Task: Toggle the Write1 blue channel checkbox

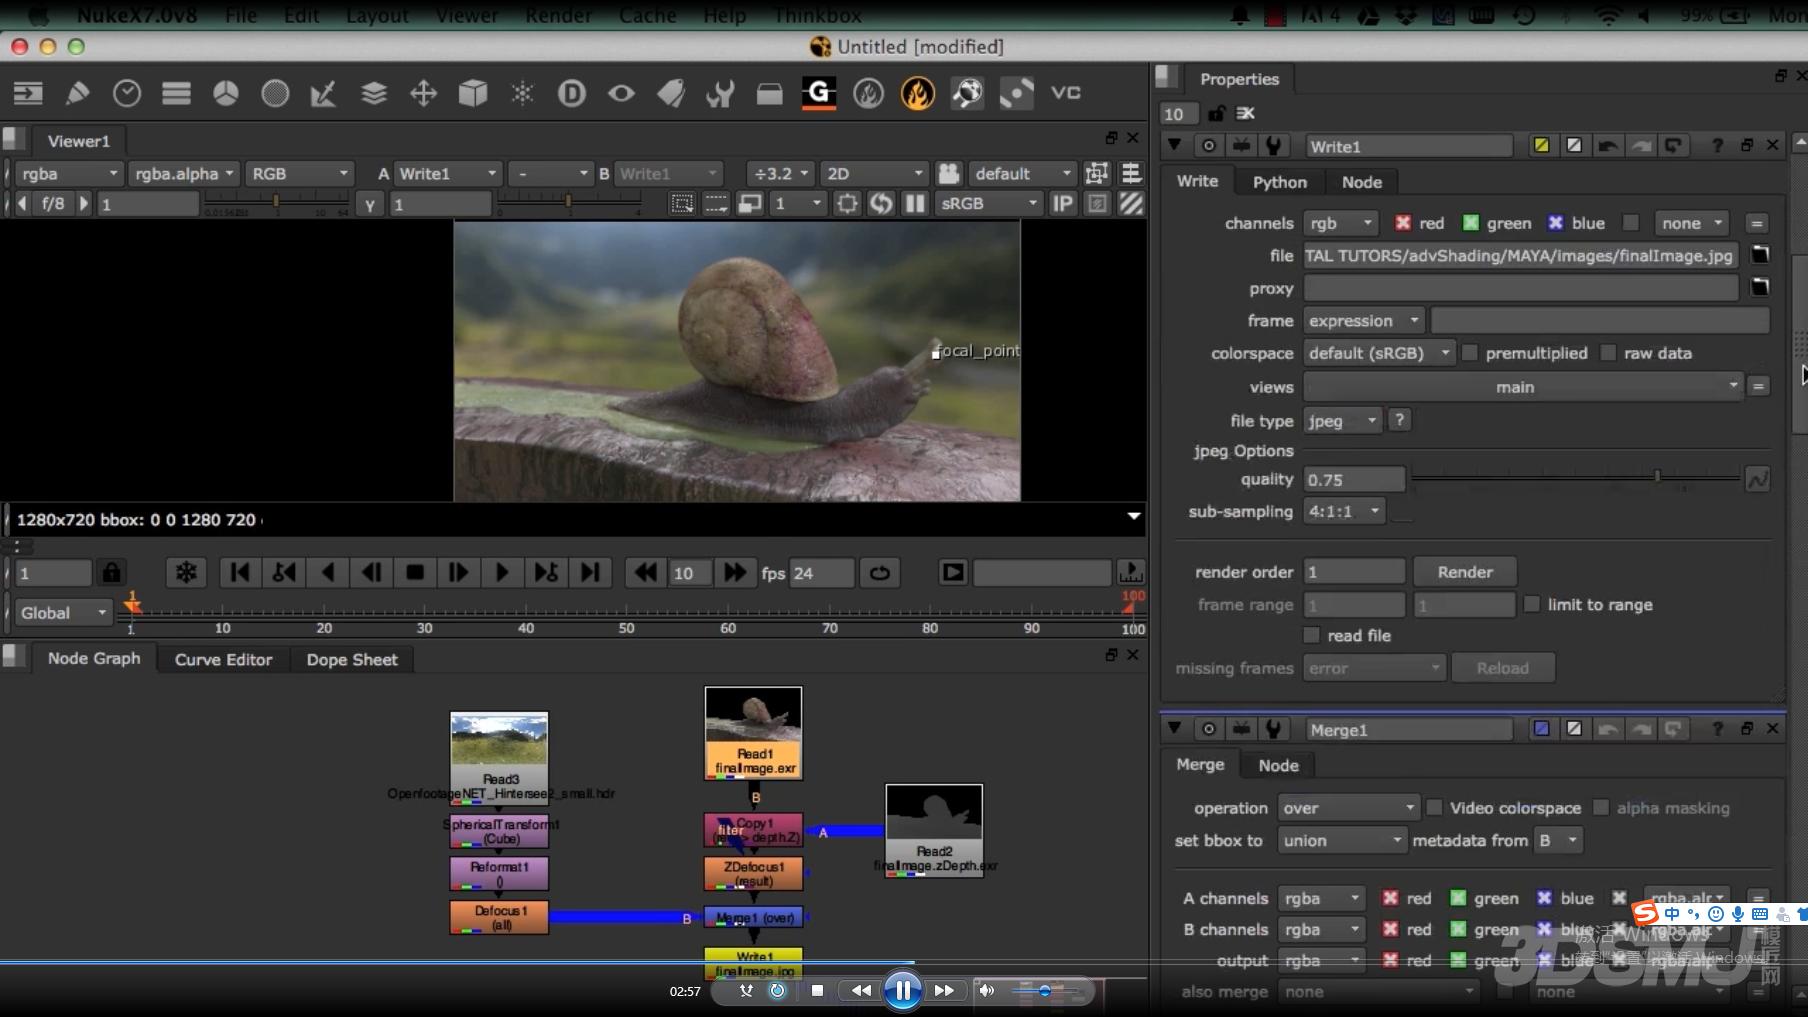Action: coord(1555,223)
